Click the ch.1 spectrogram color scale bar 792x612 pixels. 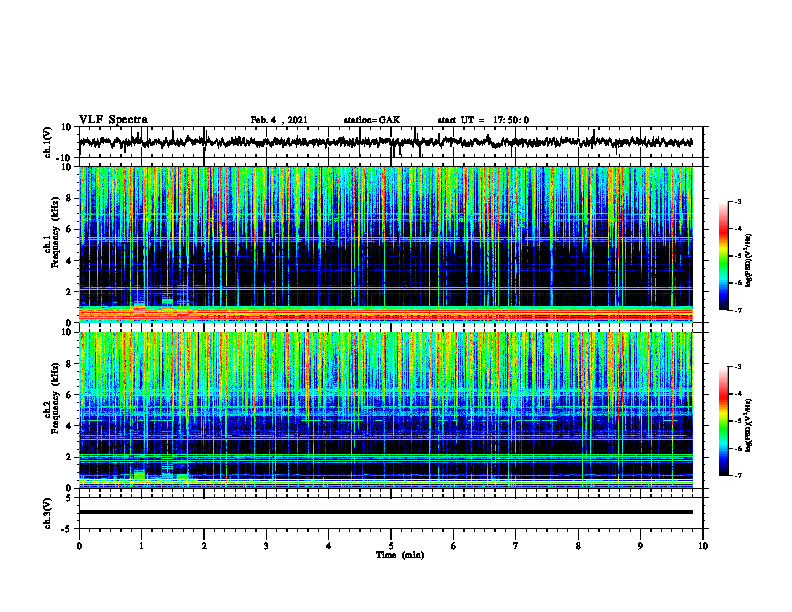[723, 256]
